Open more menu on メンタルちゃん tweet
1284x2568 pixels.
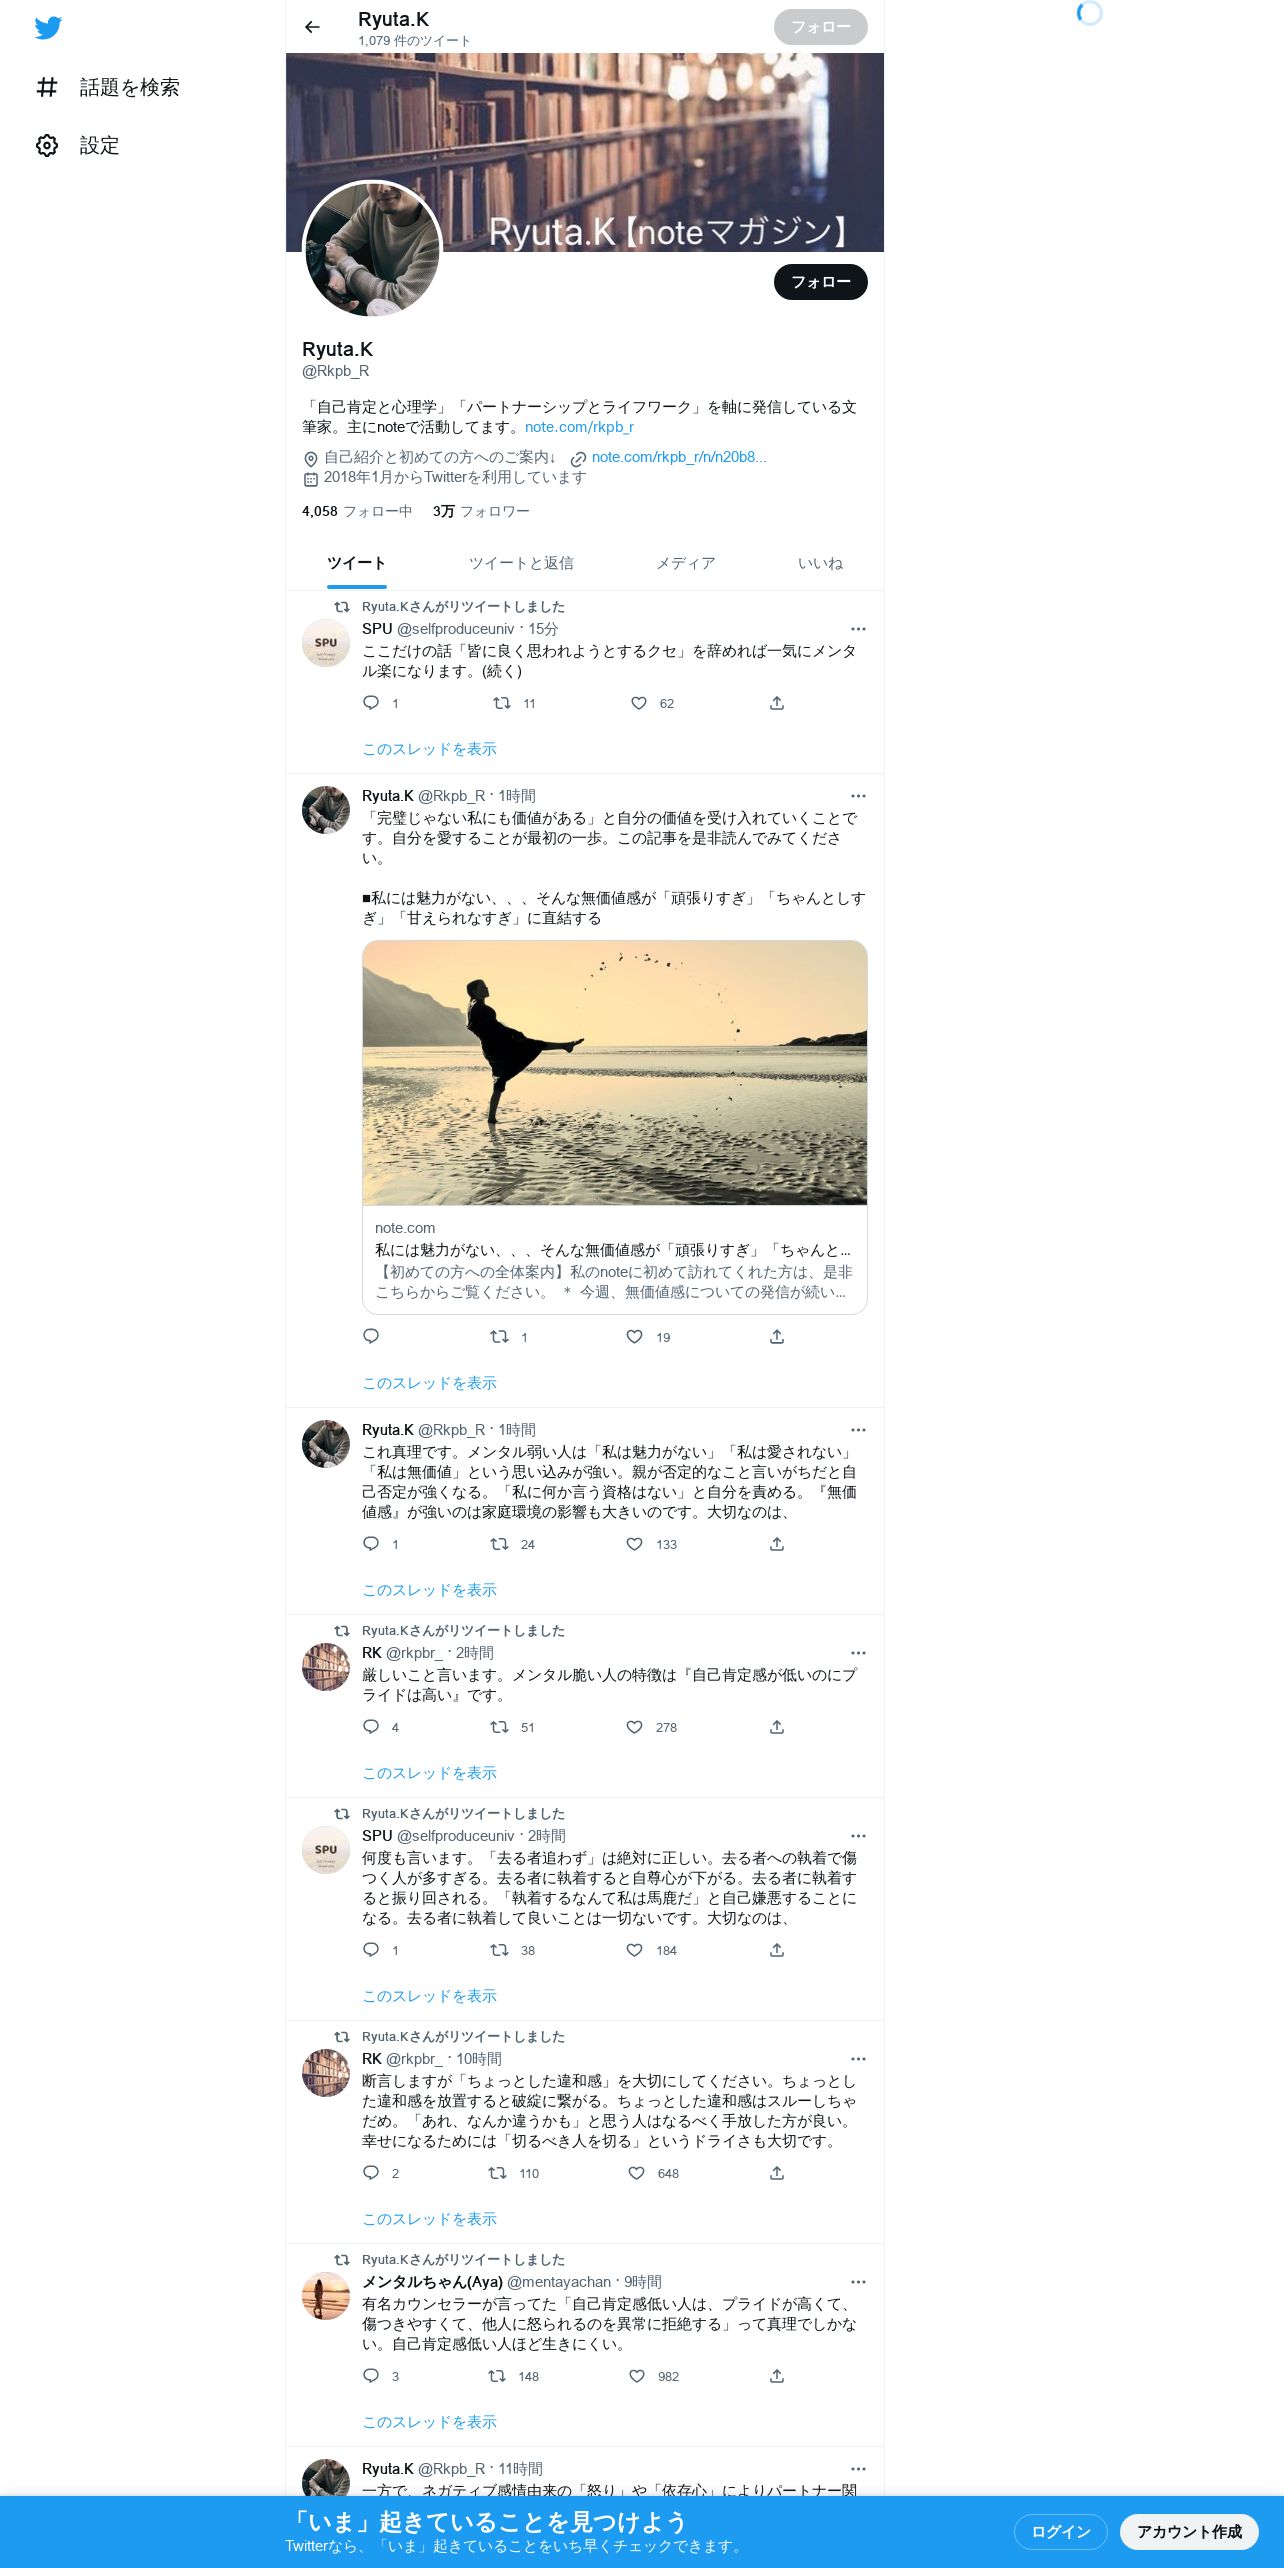click(858, 2282)
